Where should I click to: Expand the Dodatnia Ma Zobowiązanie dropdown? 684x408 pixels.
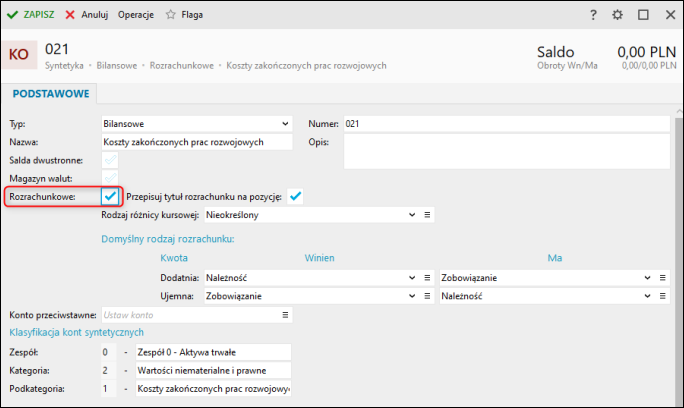click(646, 277)
